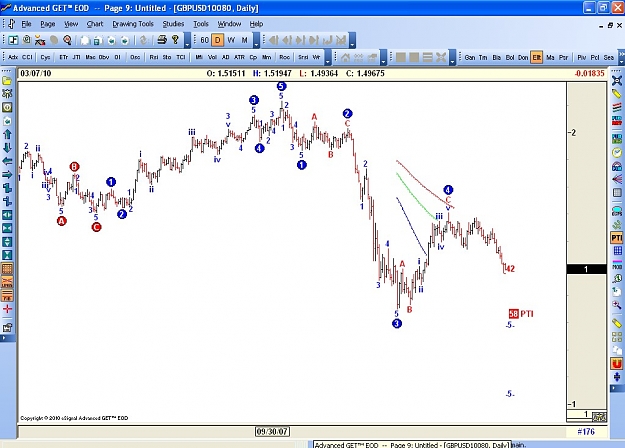Screen dimensions: 625x448
Task: Expand the studies toolbar overflow chevron
Action: [x=621, y=57]
